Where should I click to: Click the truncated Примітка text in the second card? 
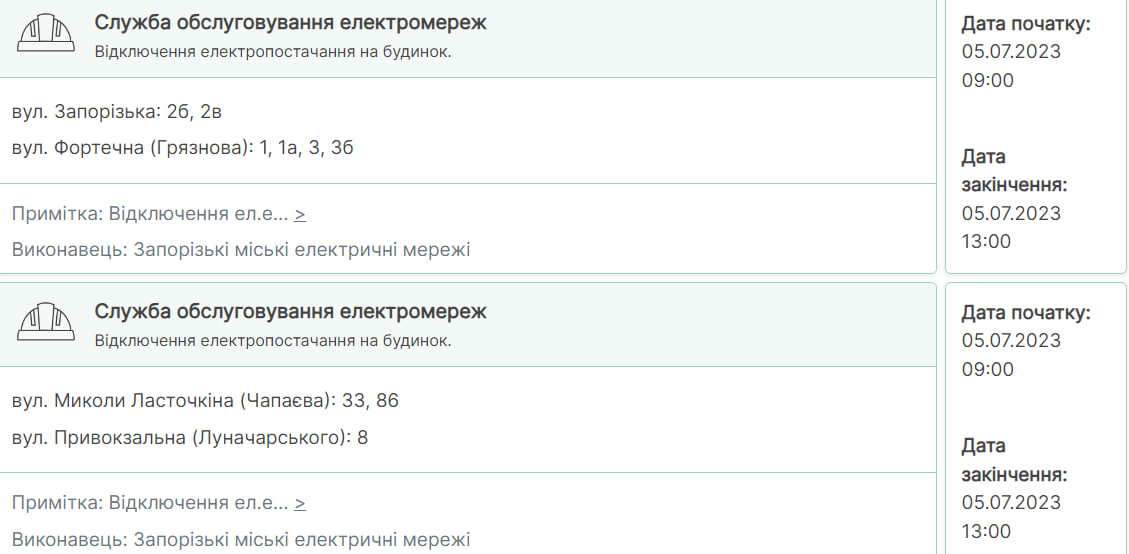pyautogui.click(x=150, y=503)
